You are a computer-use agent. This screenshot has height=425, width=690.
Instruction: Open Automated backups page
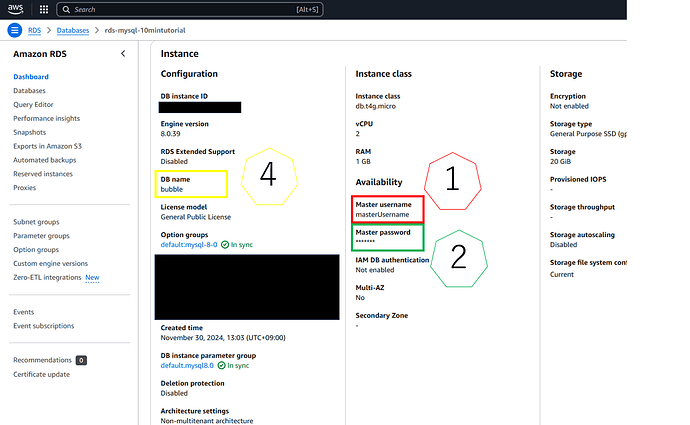pos(44,160)
